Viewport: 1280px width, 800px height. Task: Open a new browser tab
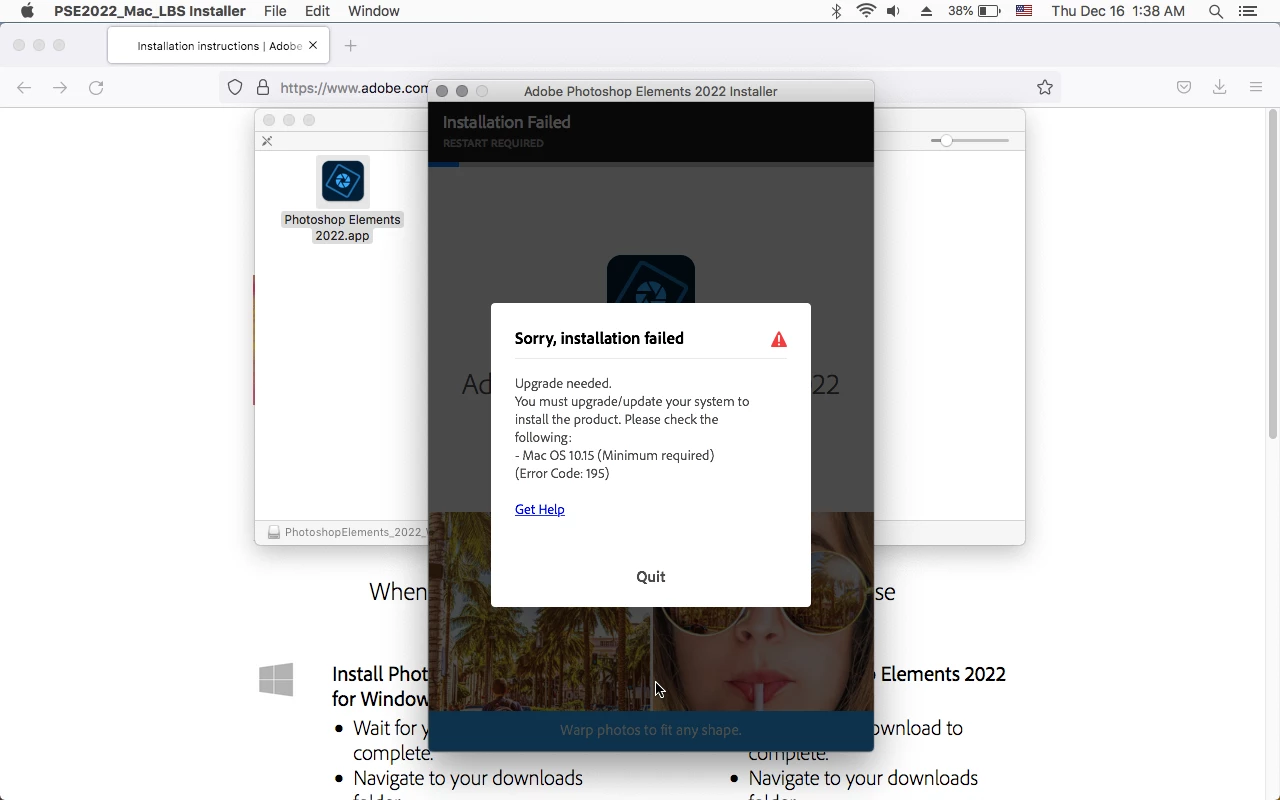click(350, 46)
